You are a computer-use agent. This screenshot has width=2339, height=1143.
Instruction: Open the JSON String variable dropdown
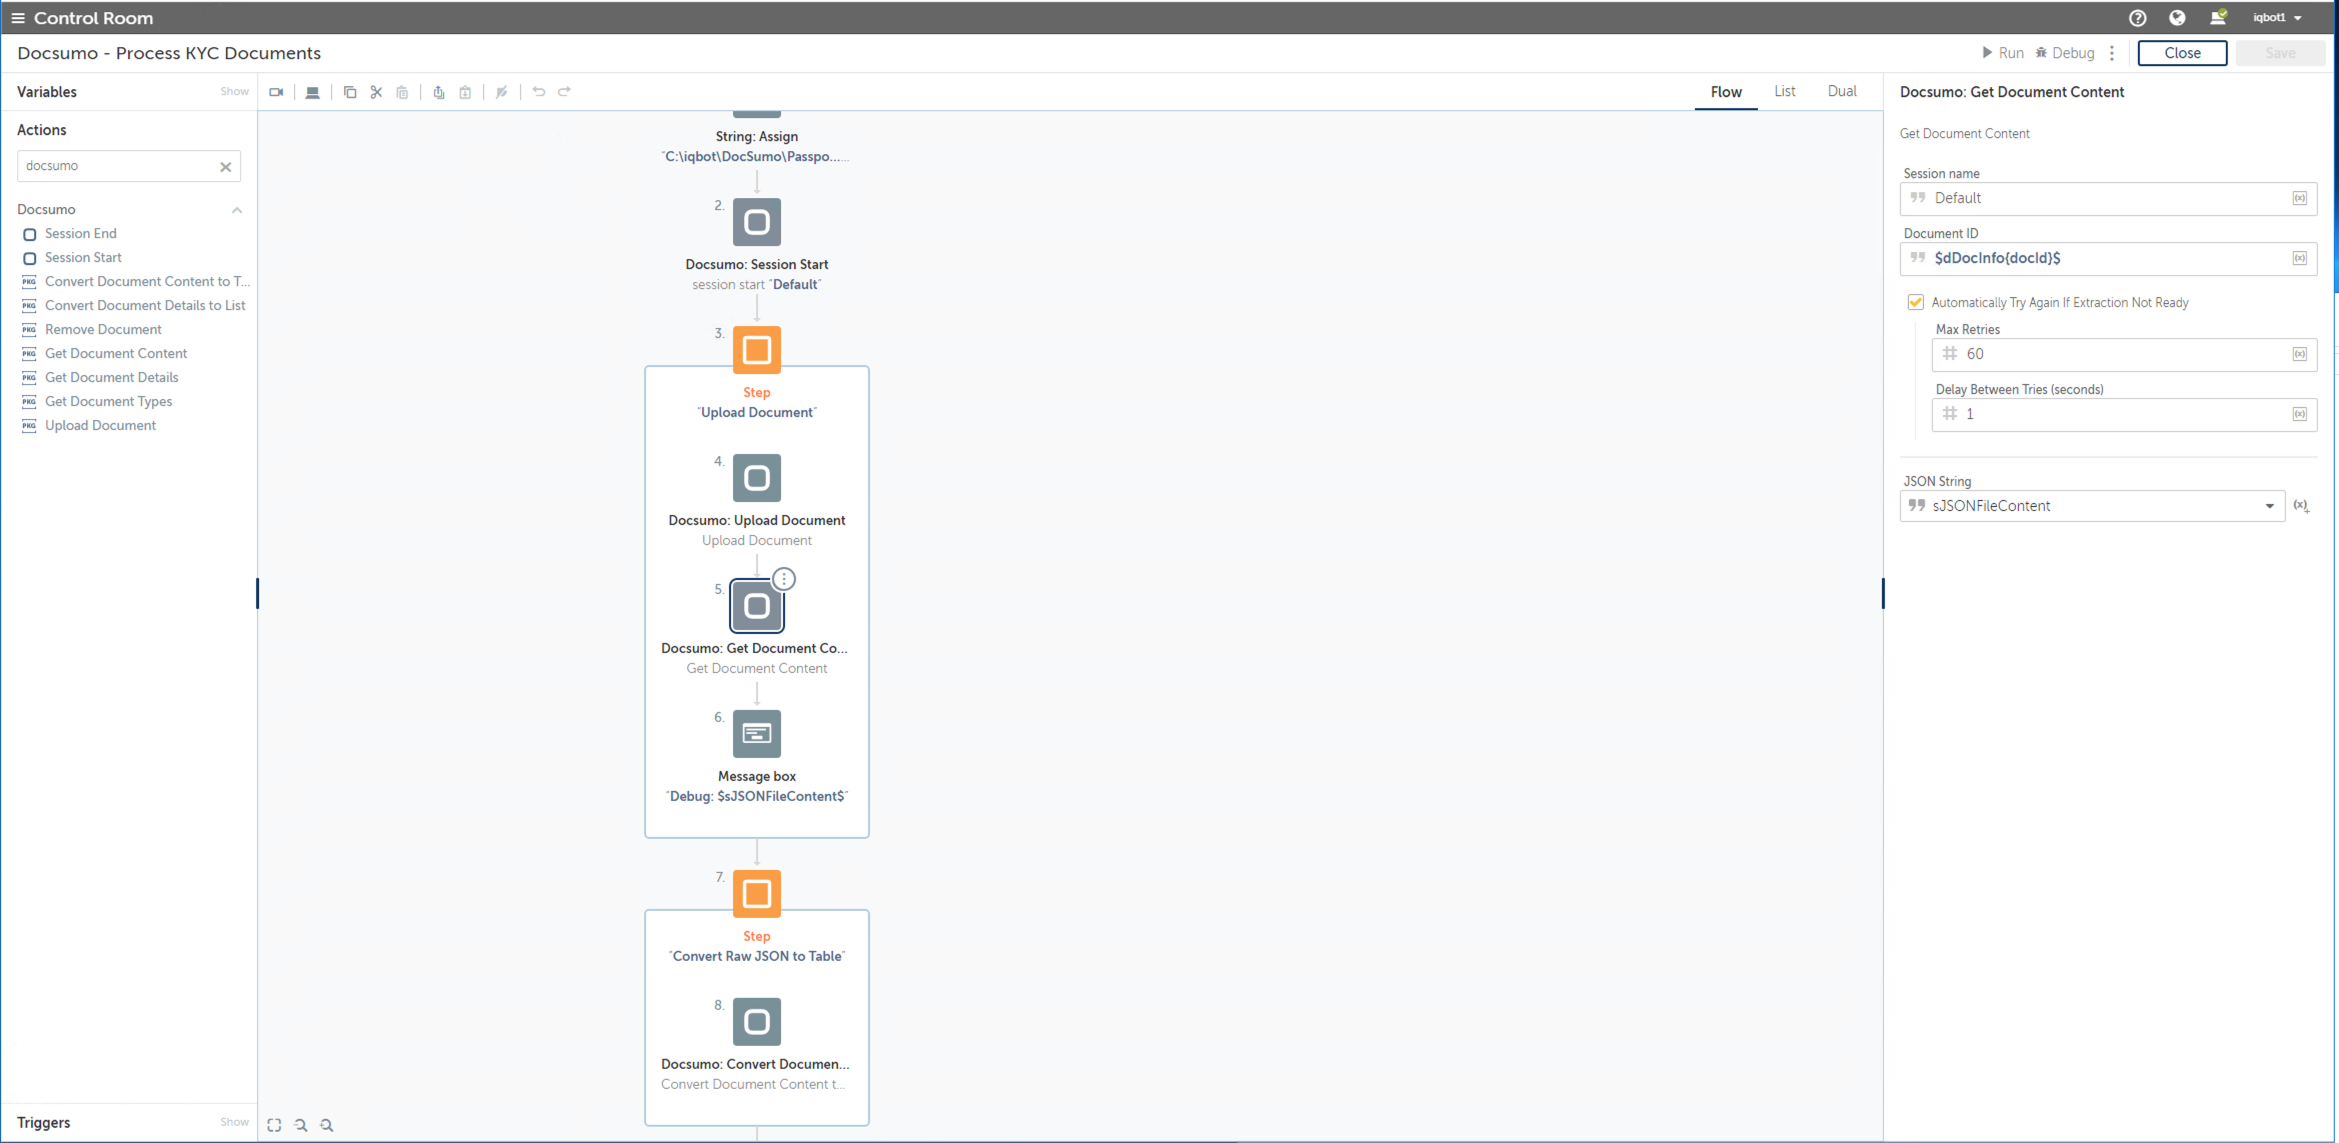[2269, 506]
